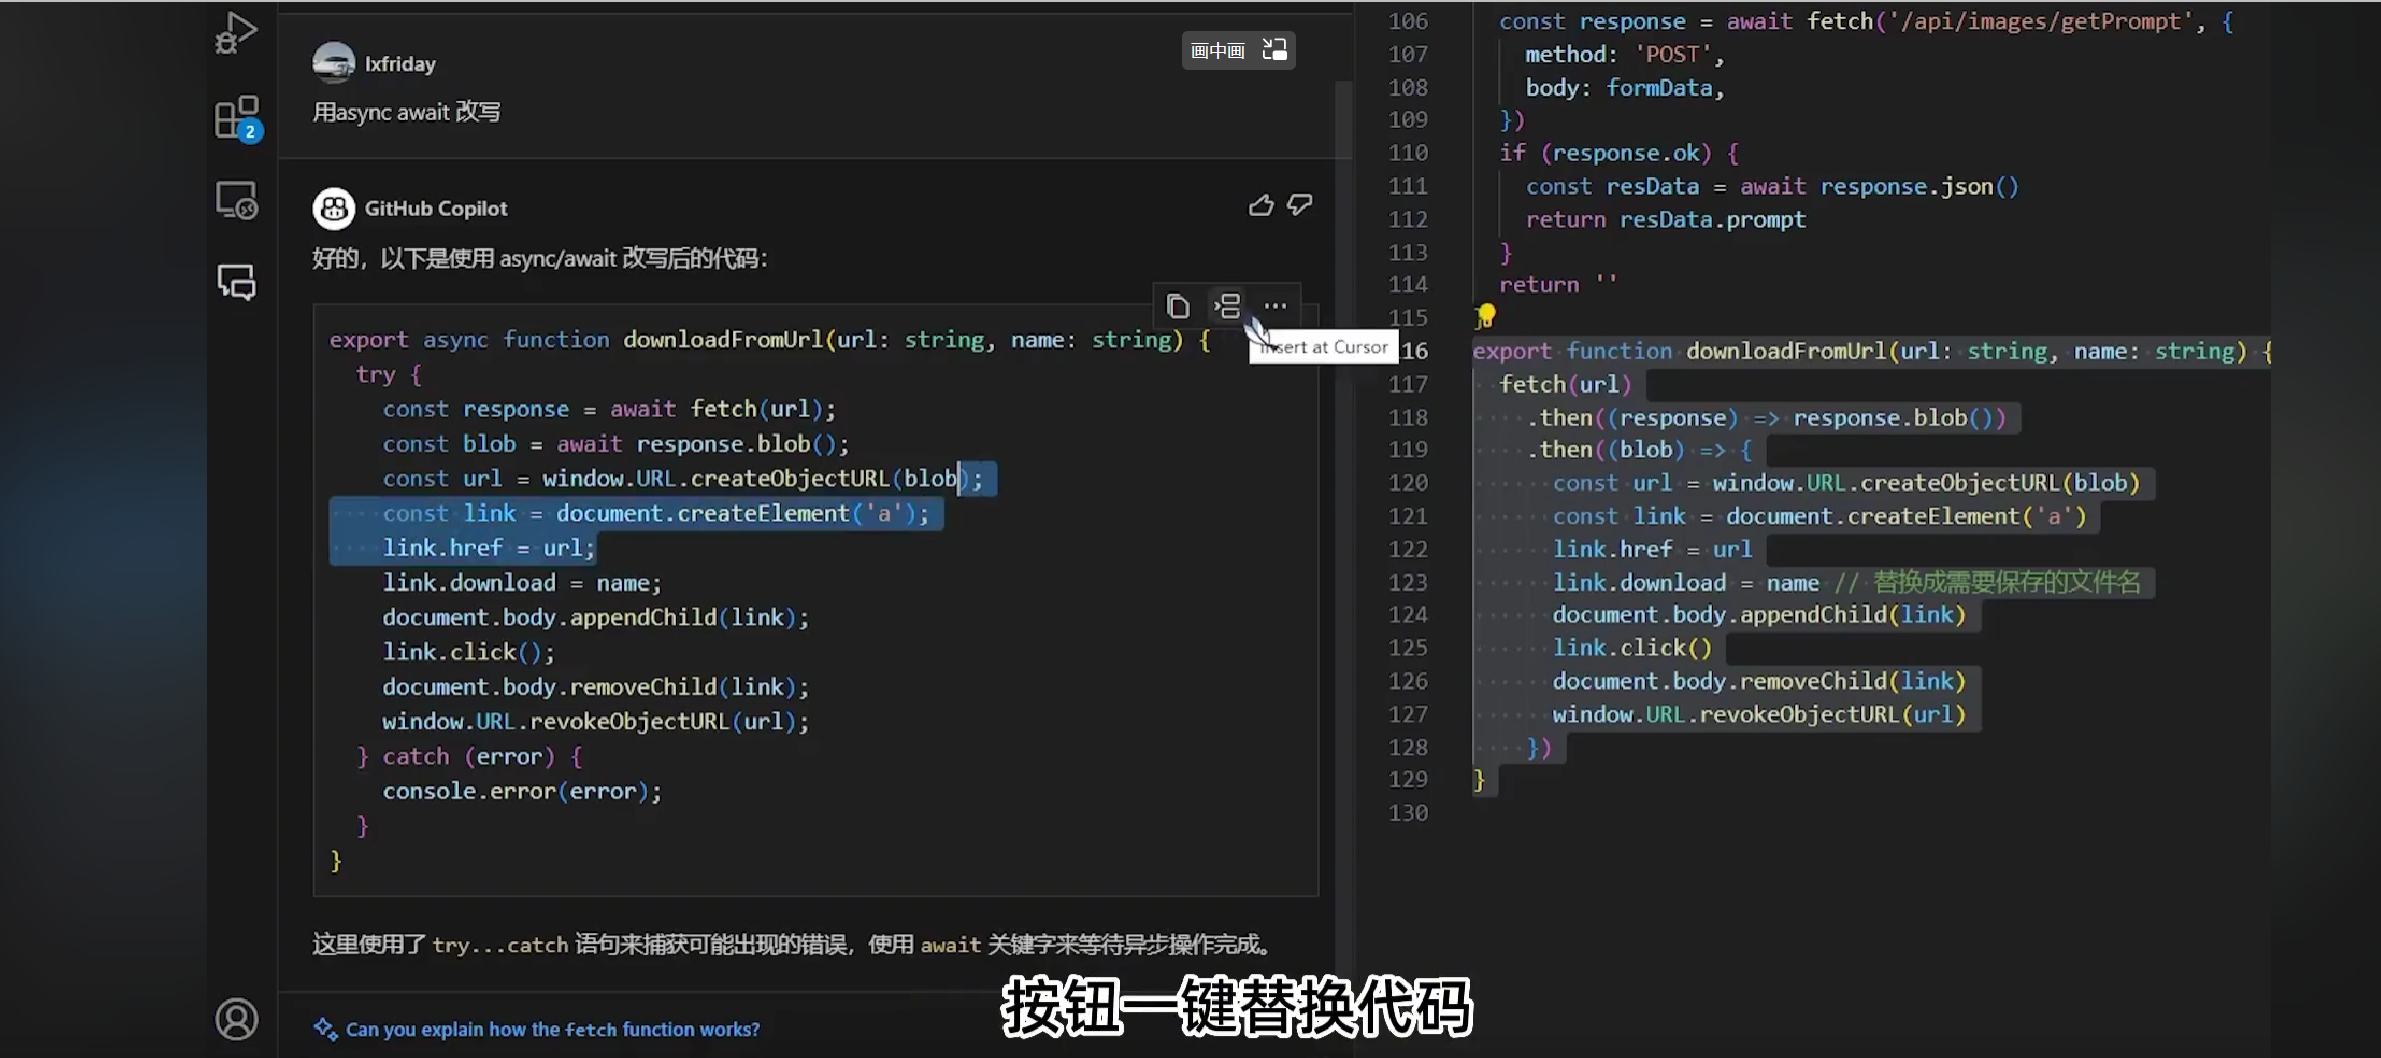The height and width of the screenshot is (1058, 2381).
Task: Click 'fetch(url)' on line 117
Action: click(1565, 384)
